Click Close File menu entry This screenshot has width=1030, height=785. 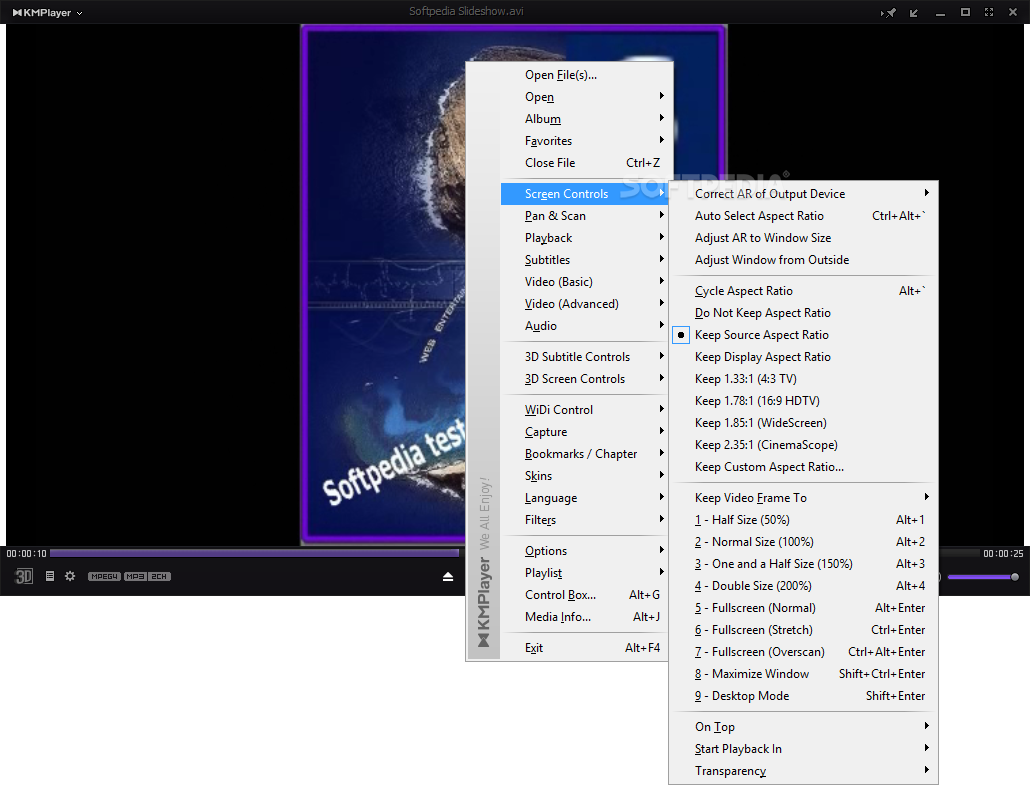point(584,163)
